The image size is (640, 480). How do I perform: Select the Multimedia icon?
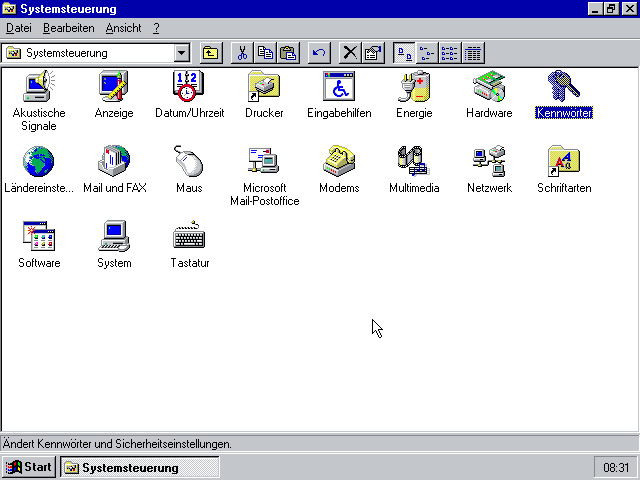point(414,161)
